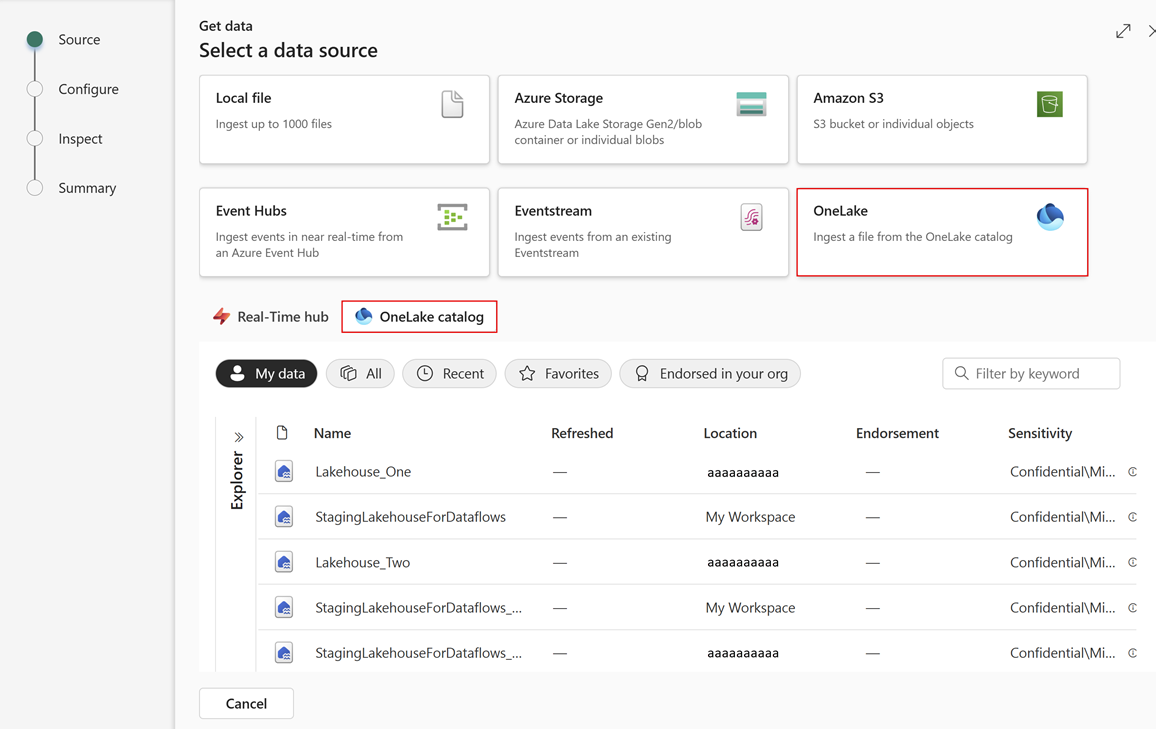Click the Local file document icon
Viewport: 1156px width, 729px height.
click(452, 104)
